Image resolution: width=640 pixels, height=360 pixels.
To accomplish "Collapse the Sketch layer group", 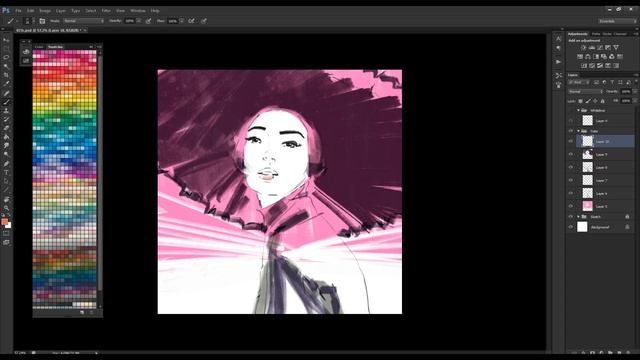I will point(578,217).
